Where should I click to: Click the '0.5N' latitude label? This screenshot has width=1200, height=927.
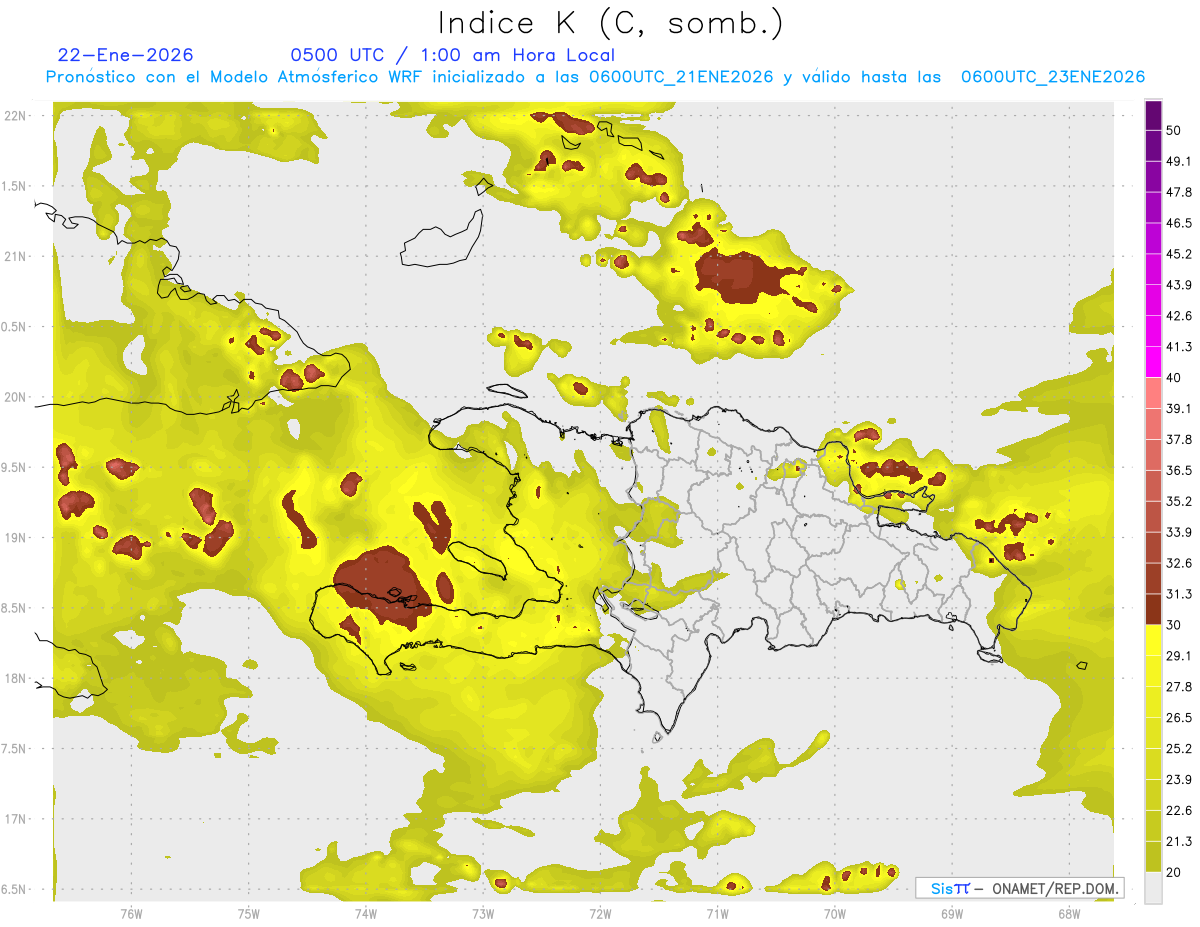click(15, 327)
